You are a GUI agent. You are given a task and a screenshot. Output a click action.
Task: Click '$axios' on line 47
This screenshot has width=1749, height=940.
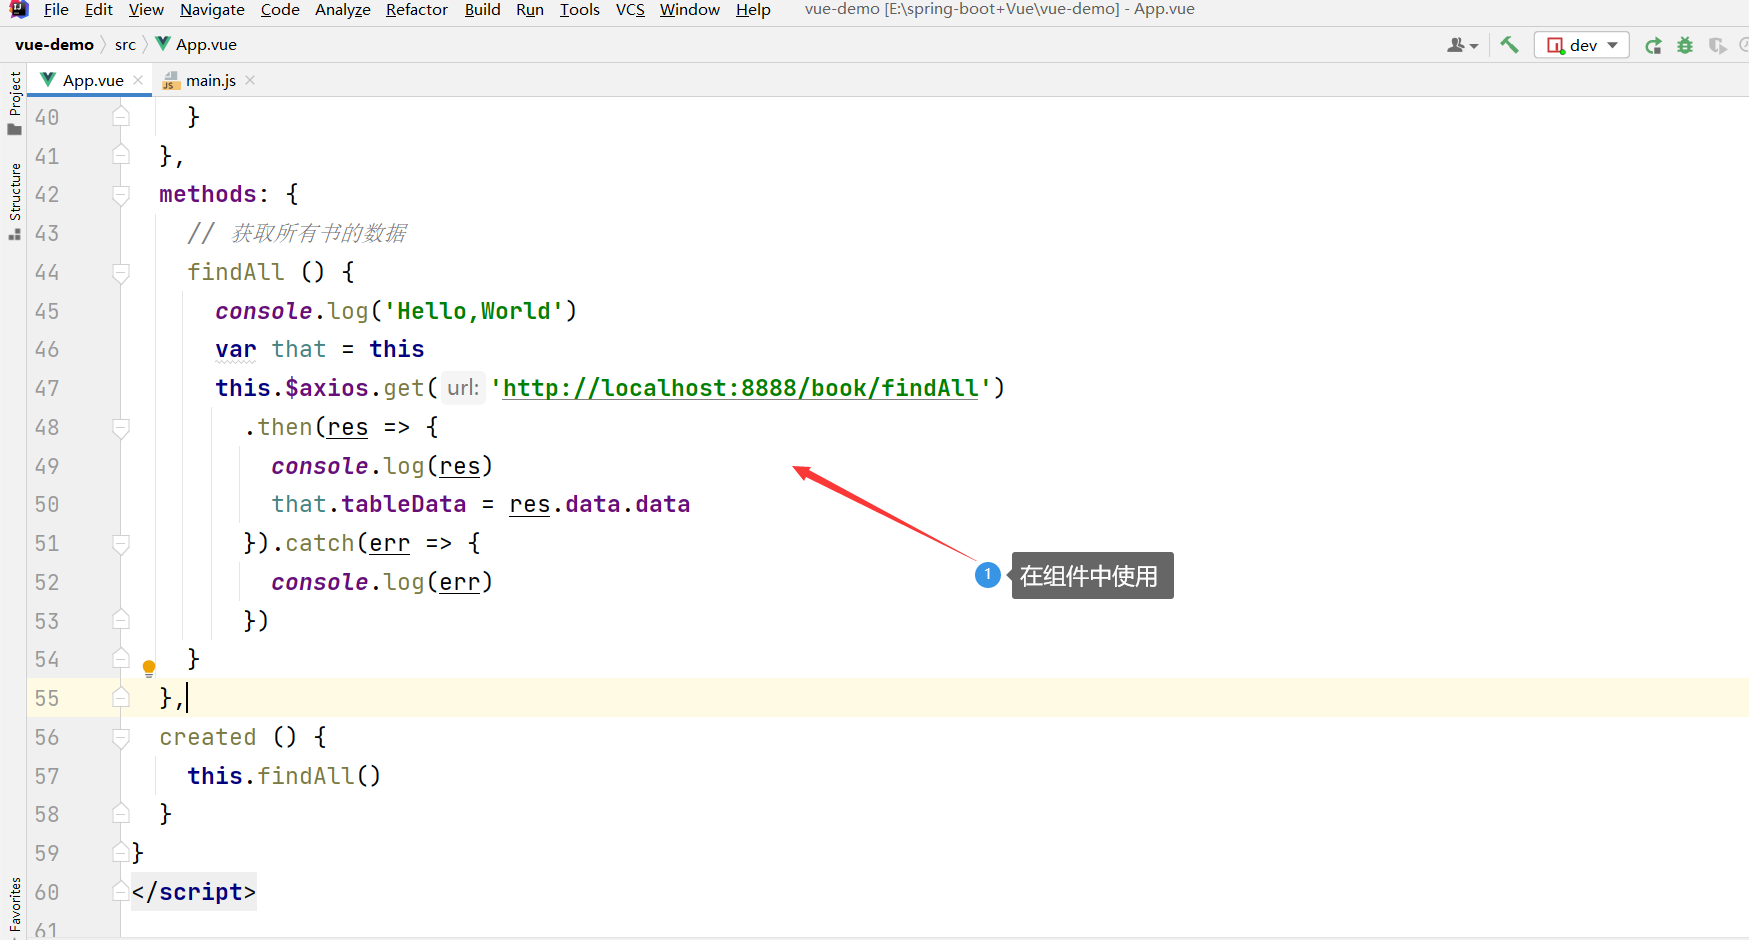(327, 388)
